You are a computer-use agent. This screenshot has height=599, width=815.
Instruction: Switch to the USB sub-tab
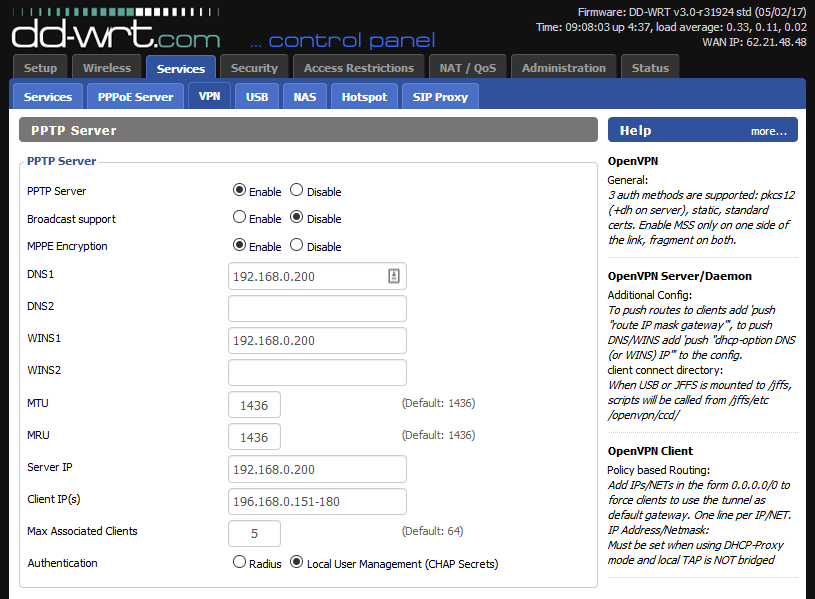(257, 97)
